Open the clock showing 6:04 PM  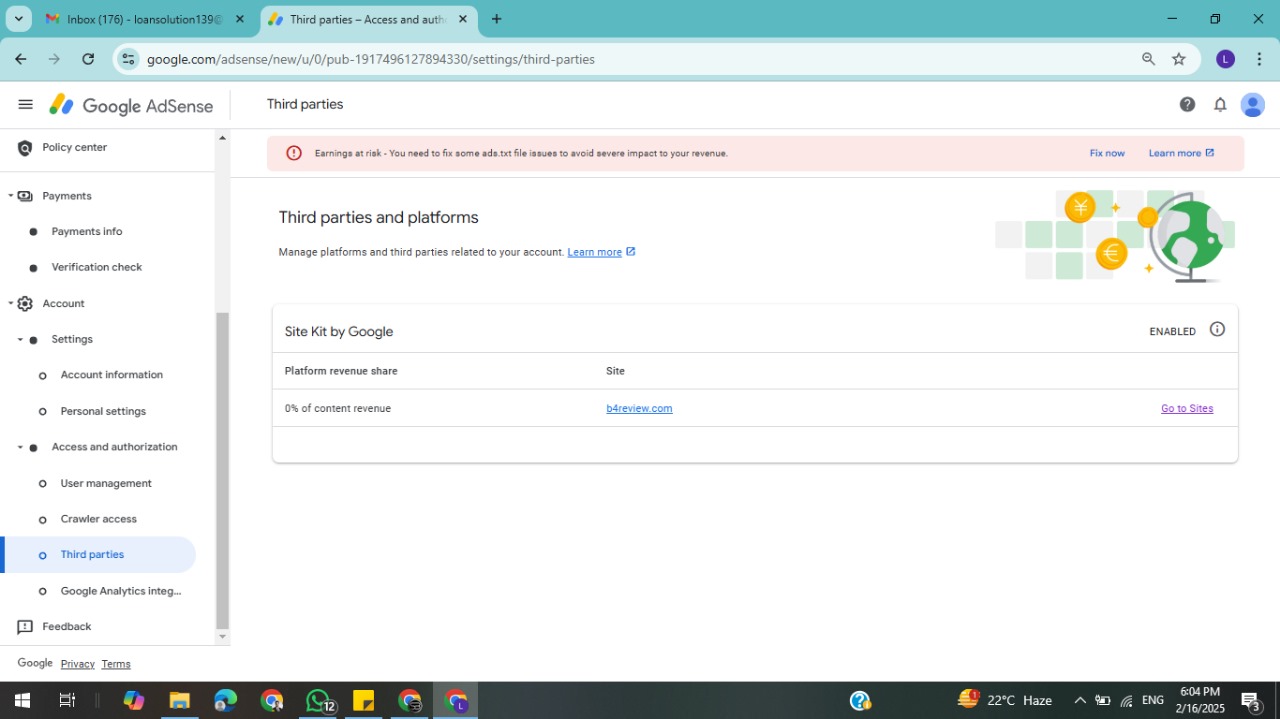[1200, 700]
